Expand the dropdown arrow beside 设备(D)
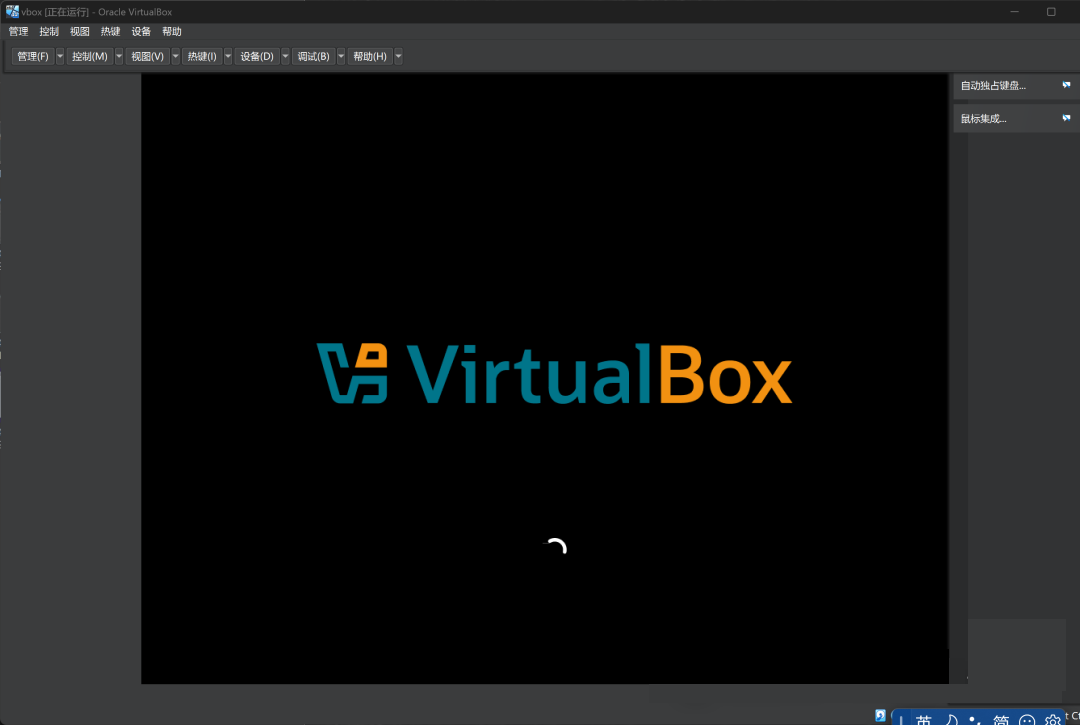This screenshot has height=725, width=1080. tap(285, 56)
